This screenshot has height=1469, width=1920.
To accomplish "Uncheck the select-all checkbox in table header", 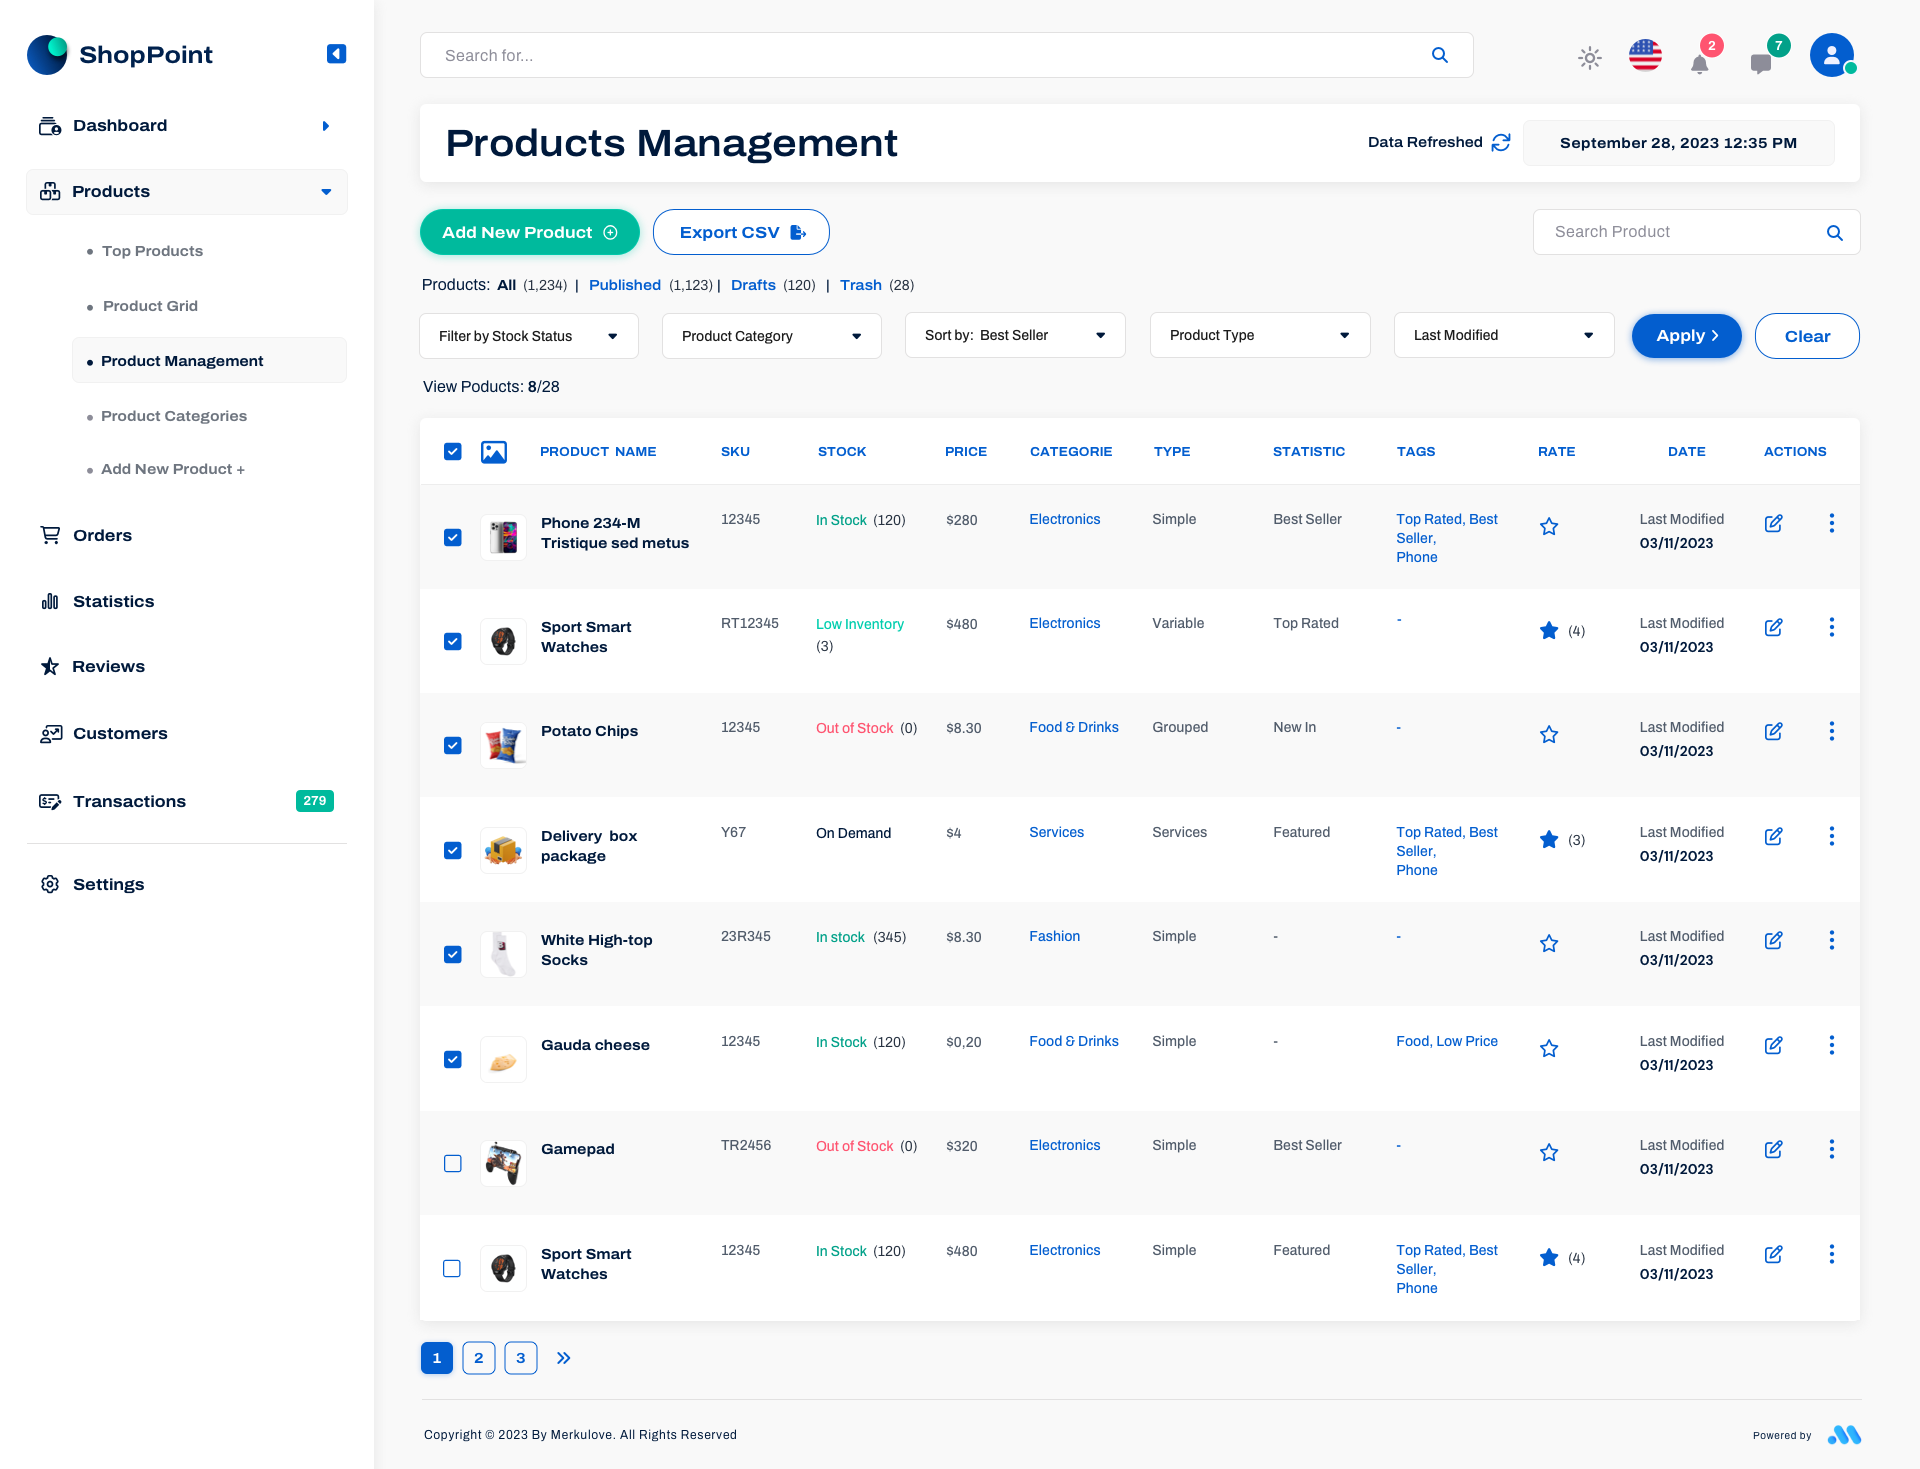I will 452,451.
